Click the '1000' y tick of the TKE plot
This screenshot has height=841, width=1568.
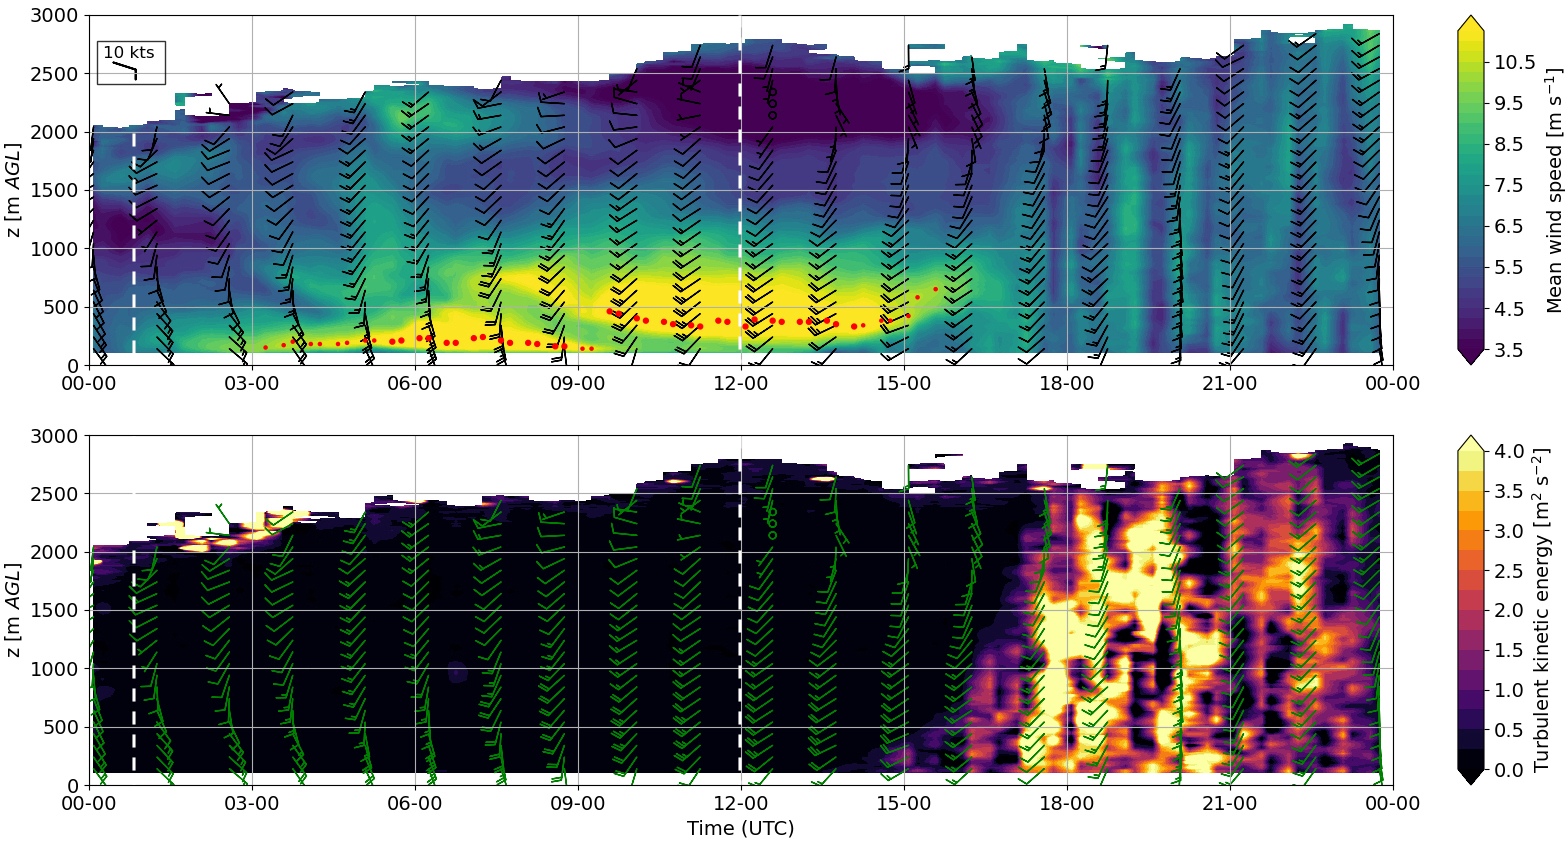pos(56,669)
